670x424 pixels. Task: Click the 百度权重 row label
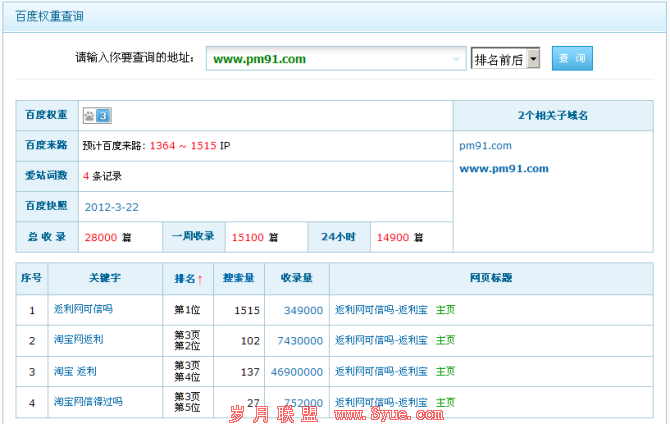coord(47,115)
